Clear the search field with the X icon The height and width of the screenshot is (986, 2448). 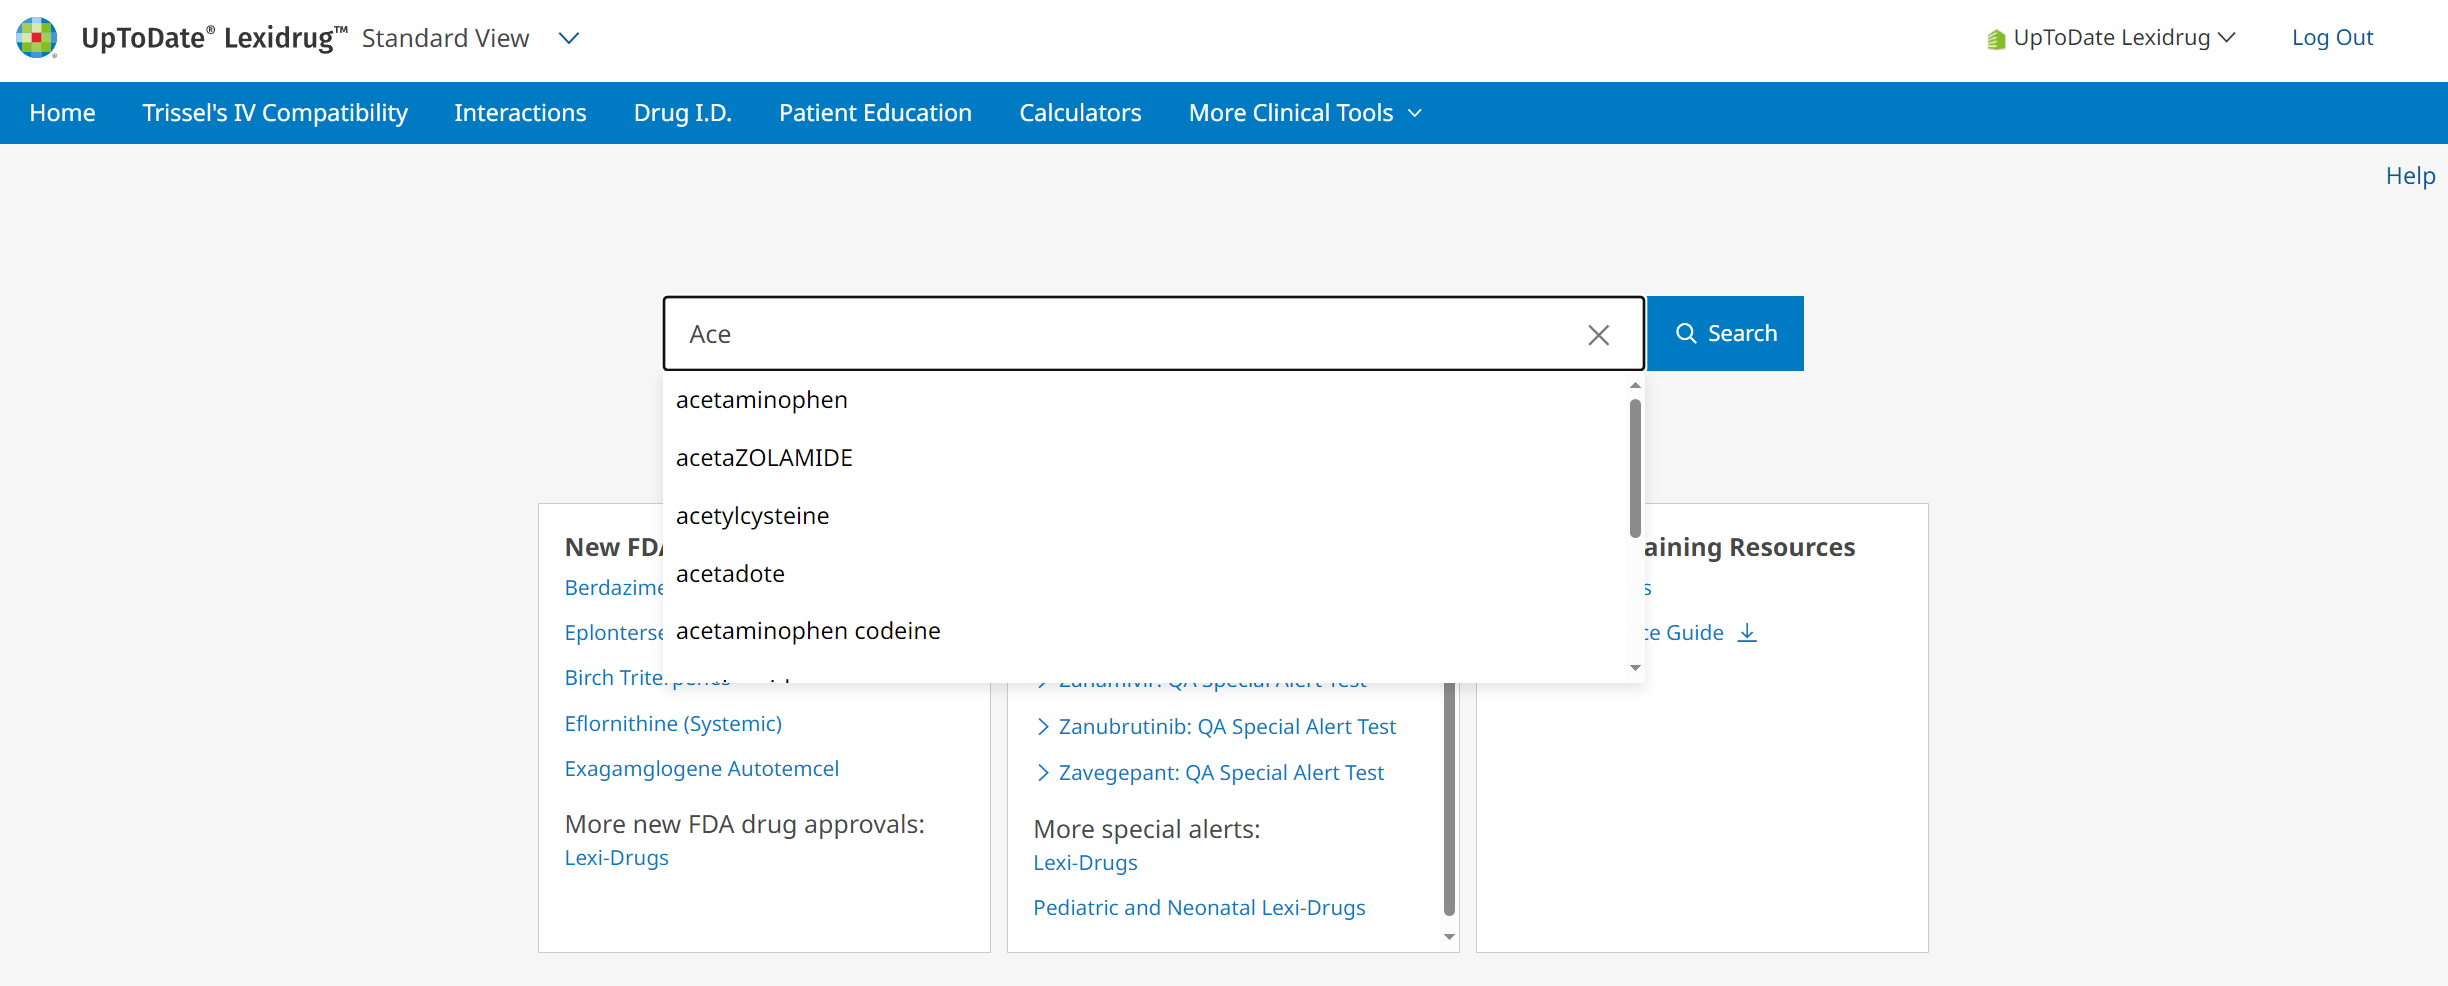coord(1598,335)
